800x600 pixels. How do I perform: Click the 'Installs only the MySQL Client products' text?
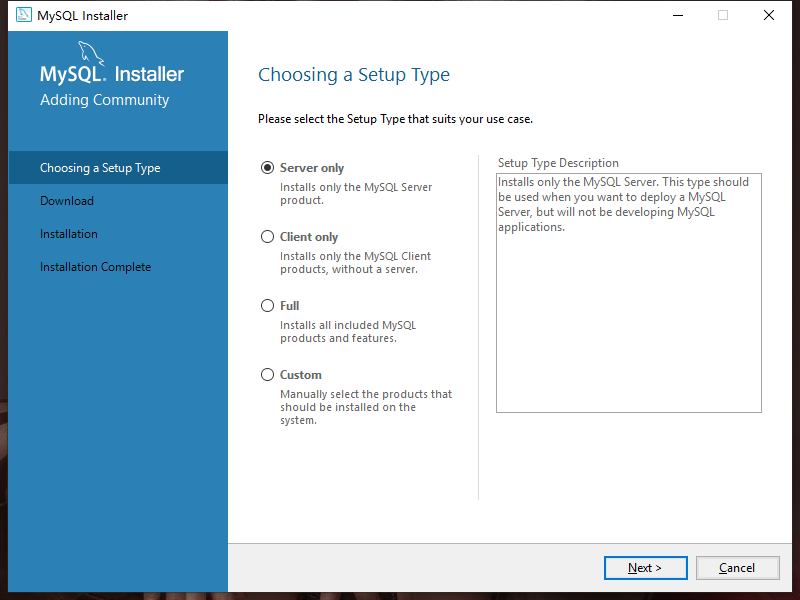coord(356,263)
